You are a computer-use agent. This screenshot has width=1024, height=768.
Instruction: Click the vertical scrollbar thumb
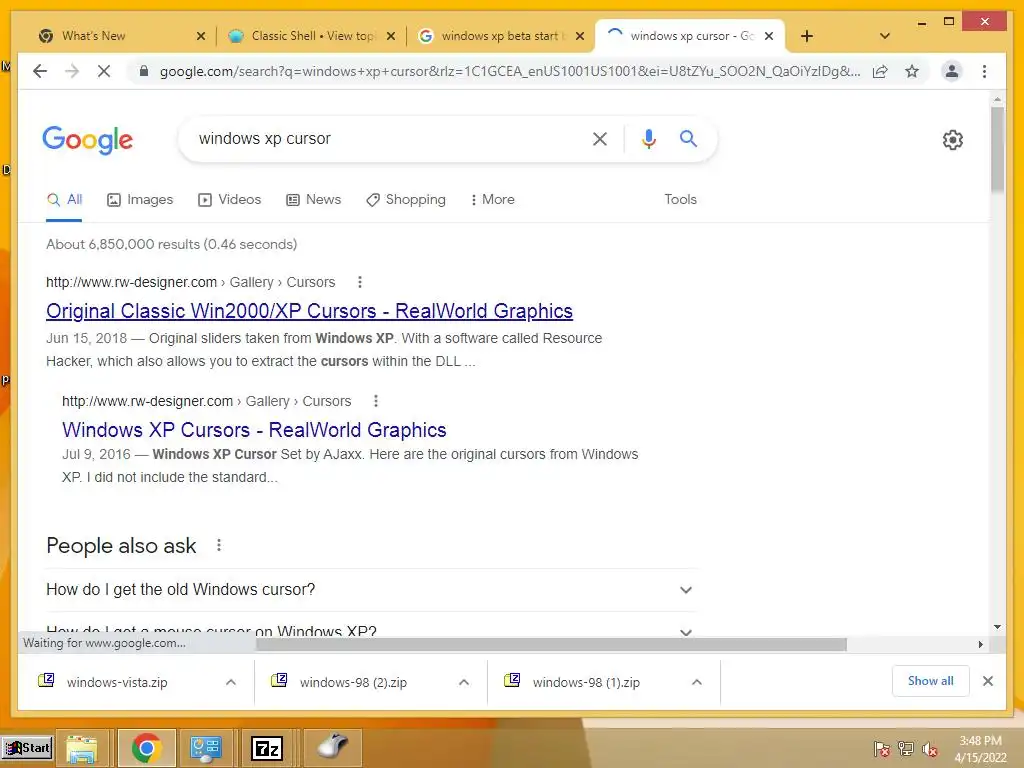(x=997, y=149)
